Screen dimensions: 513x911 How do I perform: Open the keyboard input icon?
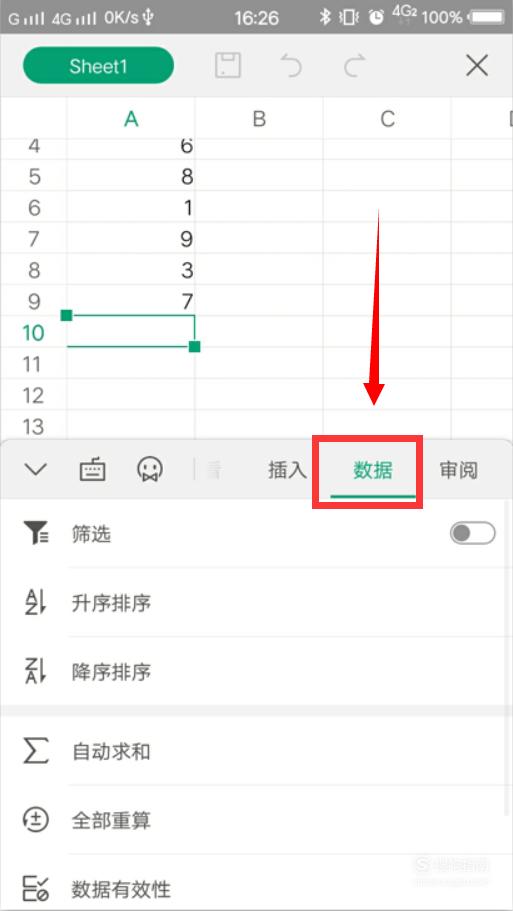92,469
